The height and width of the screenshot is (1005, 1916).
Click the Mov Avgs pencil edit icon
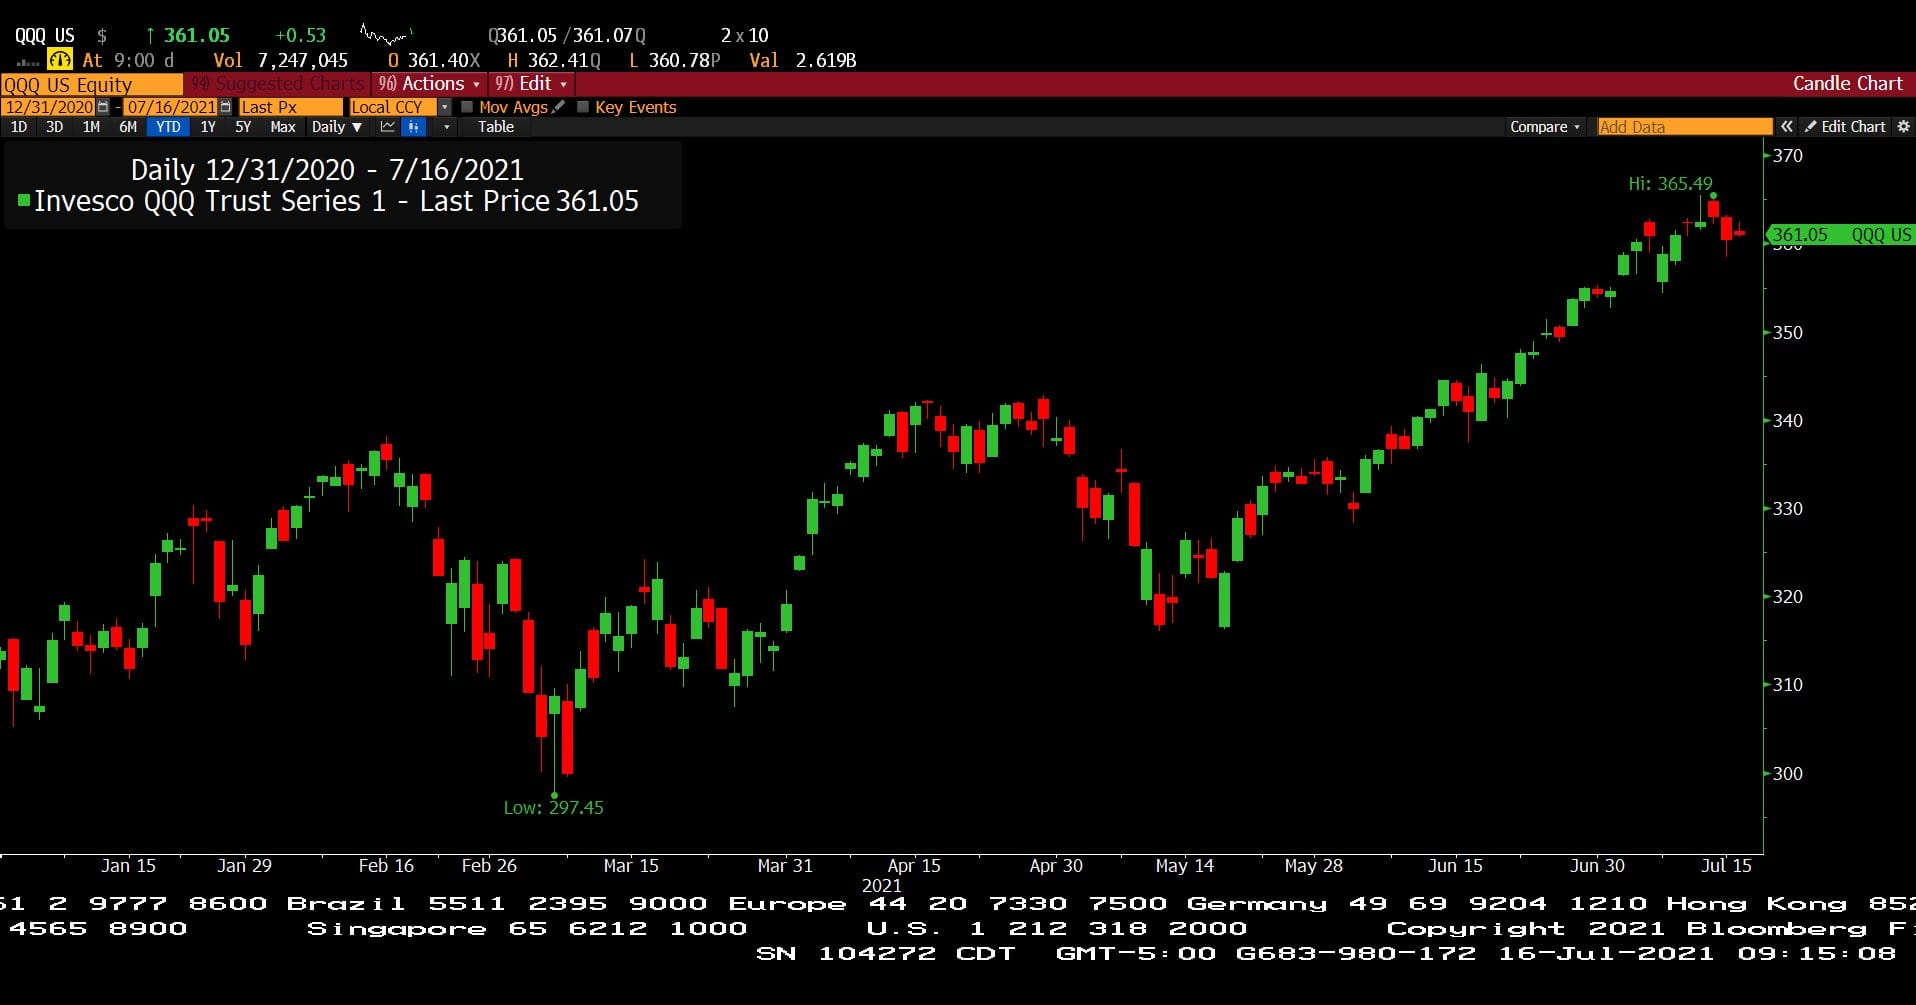[x=558, y=107]
